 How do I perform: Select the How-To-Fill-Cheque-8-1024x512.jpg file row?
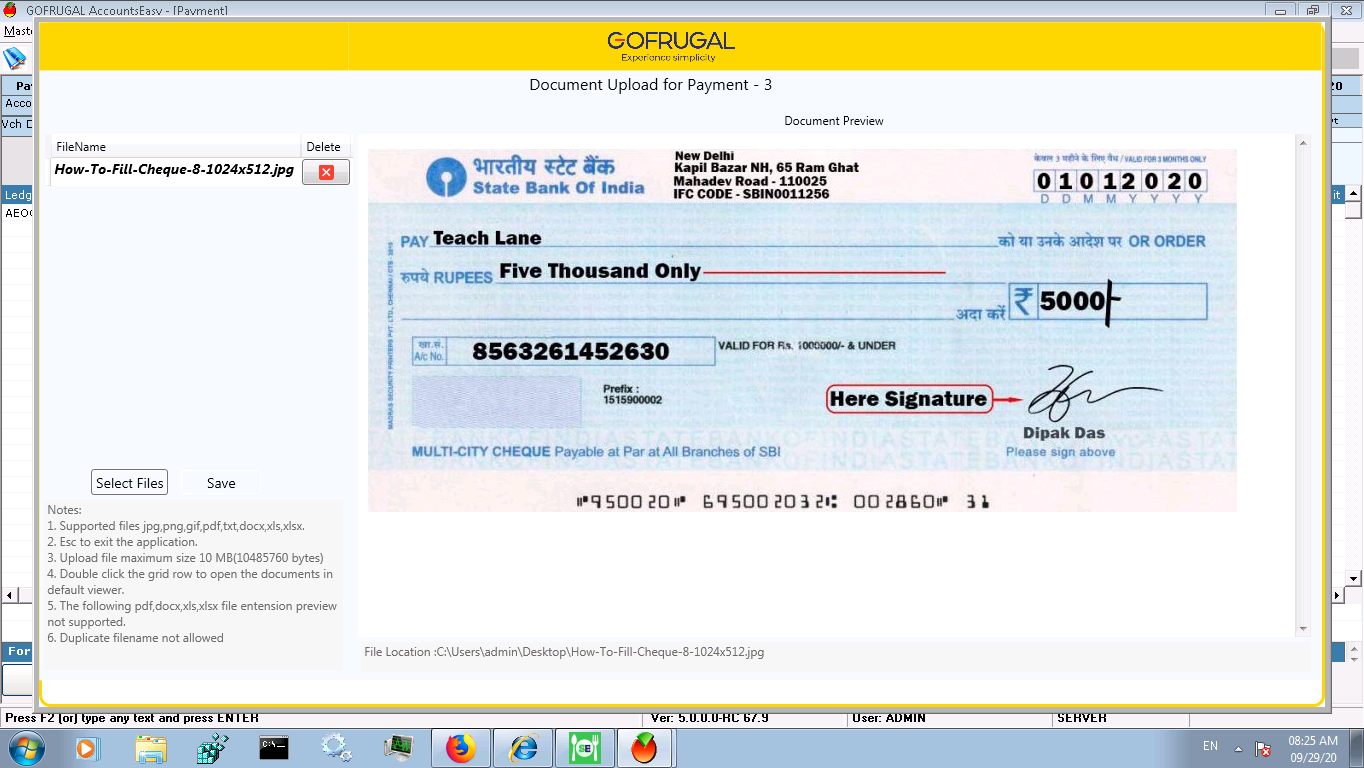[175, 171]
